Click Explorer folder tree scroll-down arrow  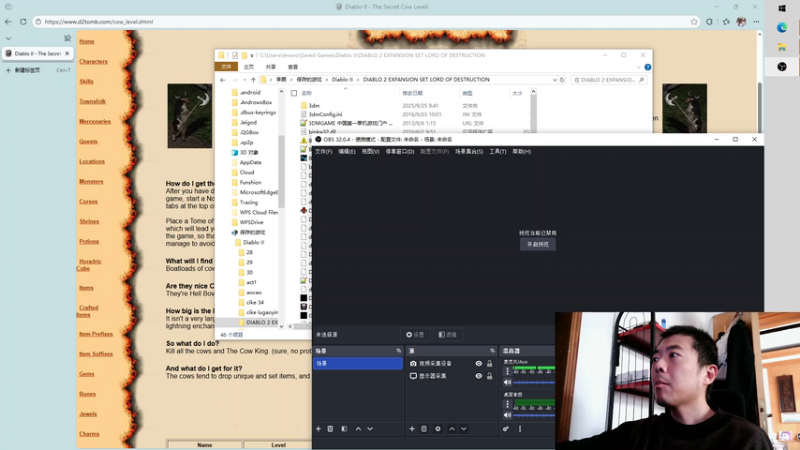(281, 327)
